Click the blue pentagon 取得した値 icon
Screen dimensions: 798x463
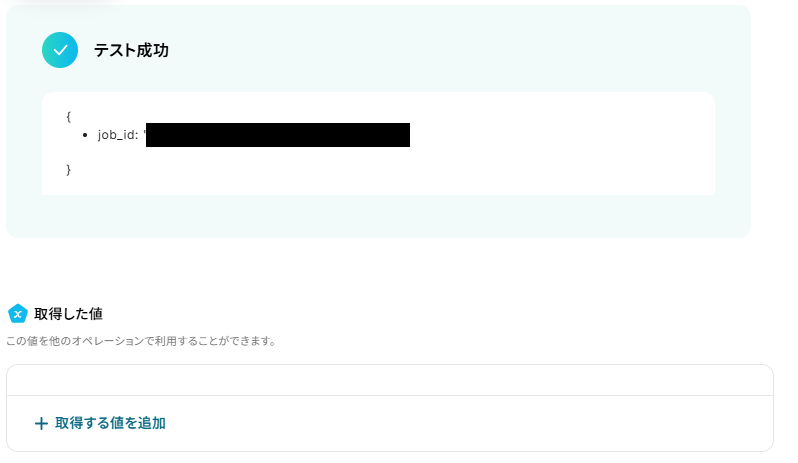[18, 314]
